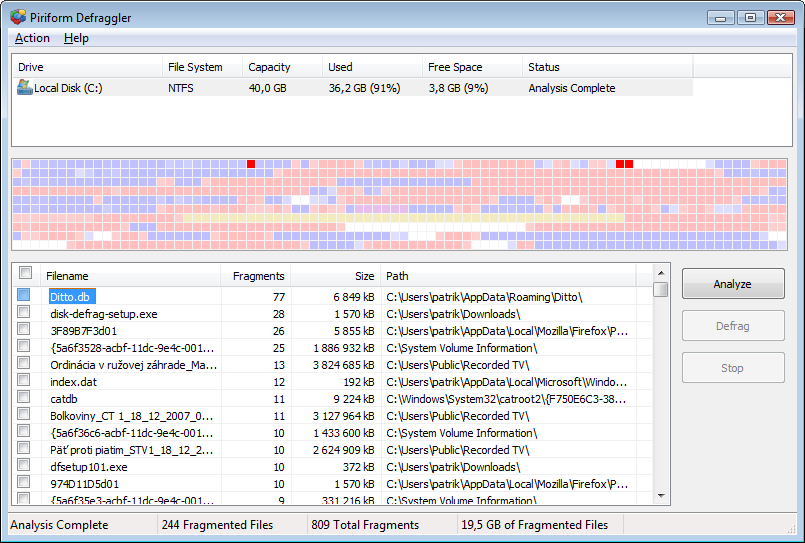Screen dimensions: 805x543
Task: Check the box for Ordinácia v ružovej záhrade file
Action: [x=24, y=363]
